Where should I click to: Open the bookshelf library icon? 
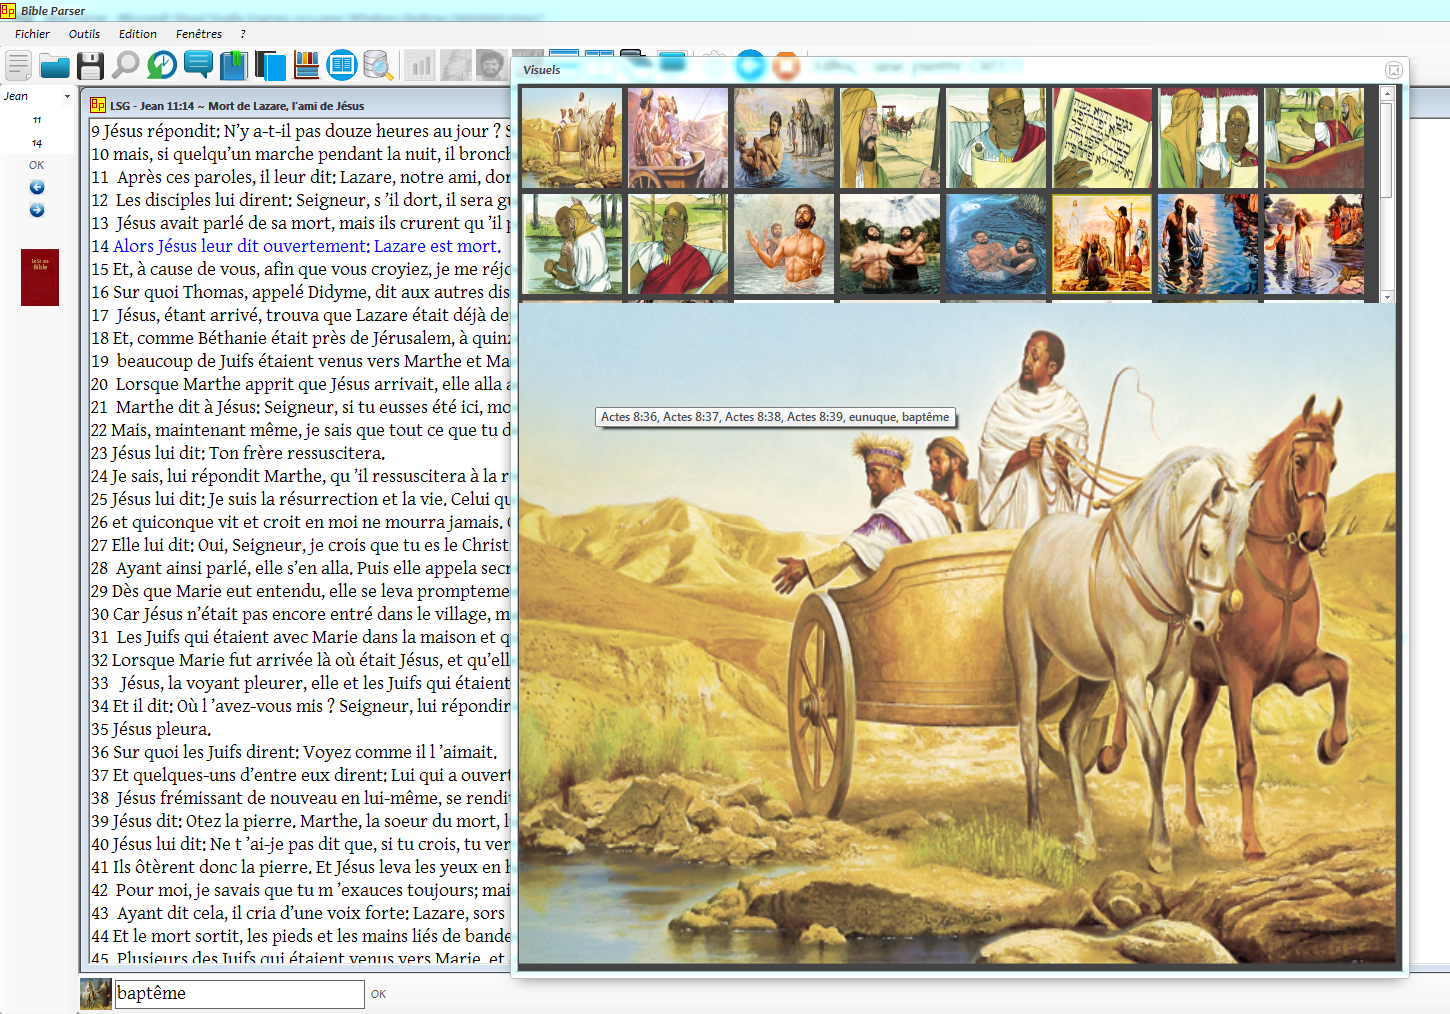click(307, 66)
